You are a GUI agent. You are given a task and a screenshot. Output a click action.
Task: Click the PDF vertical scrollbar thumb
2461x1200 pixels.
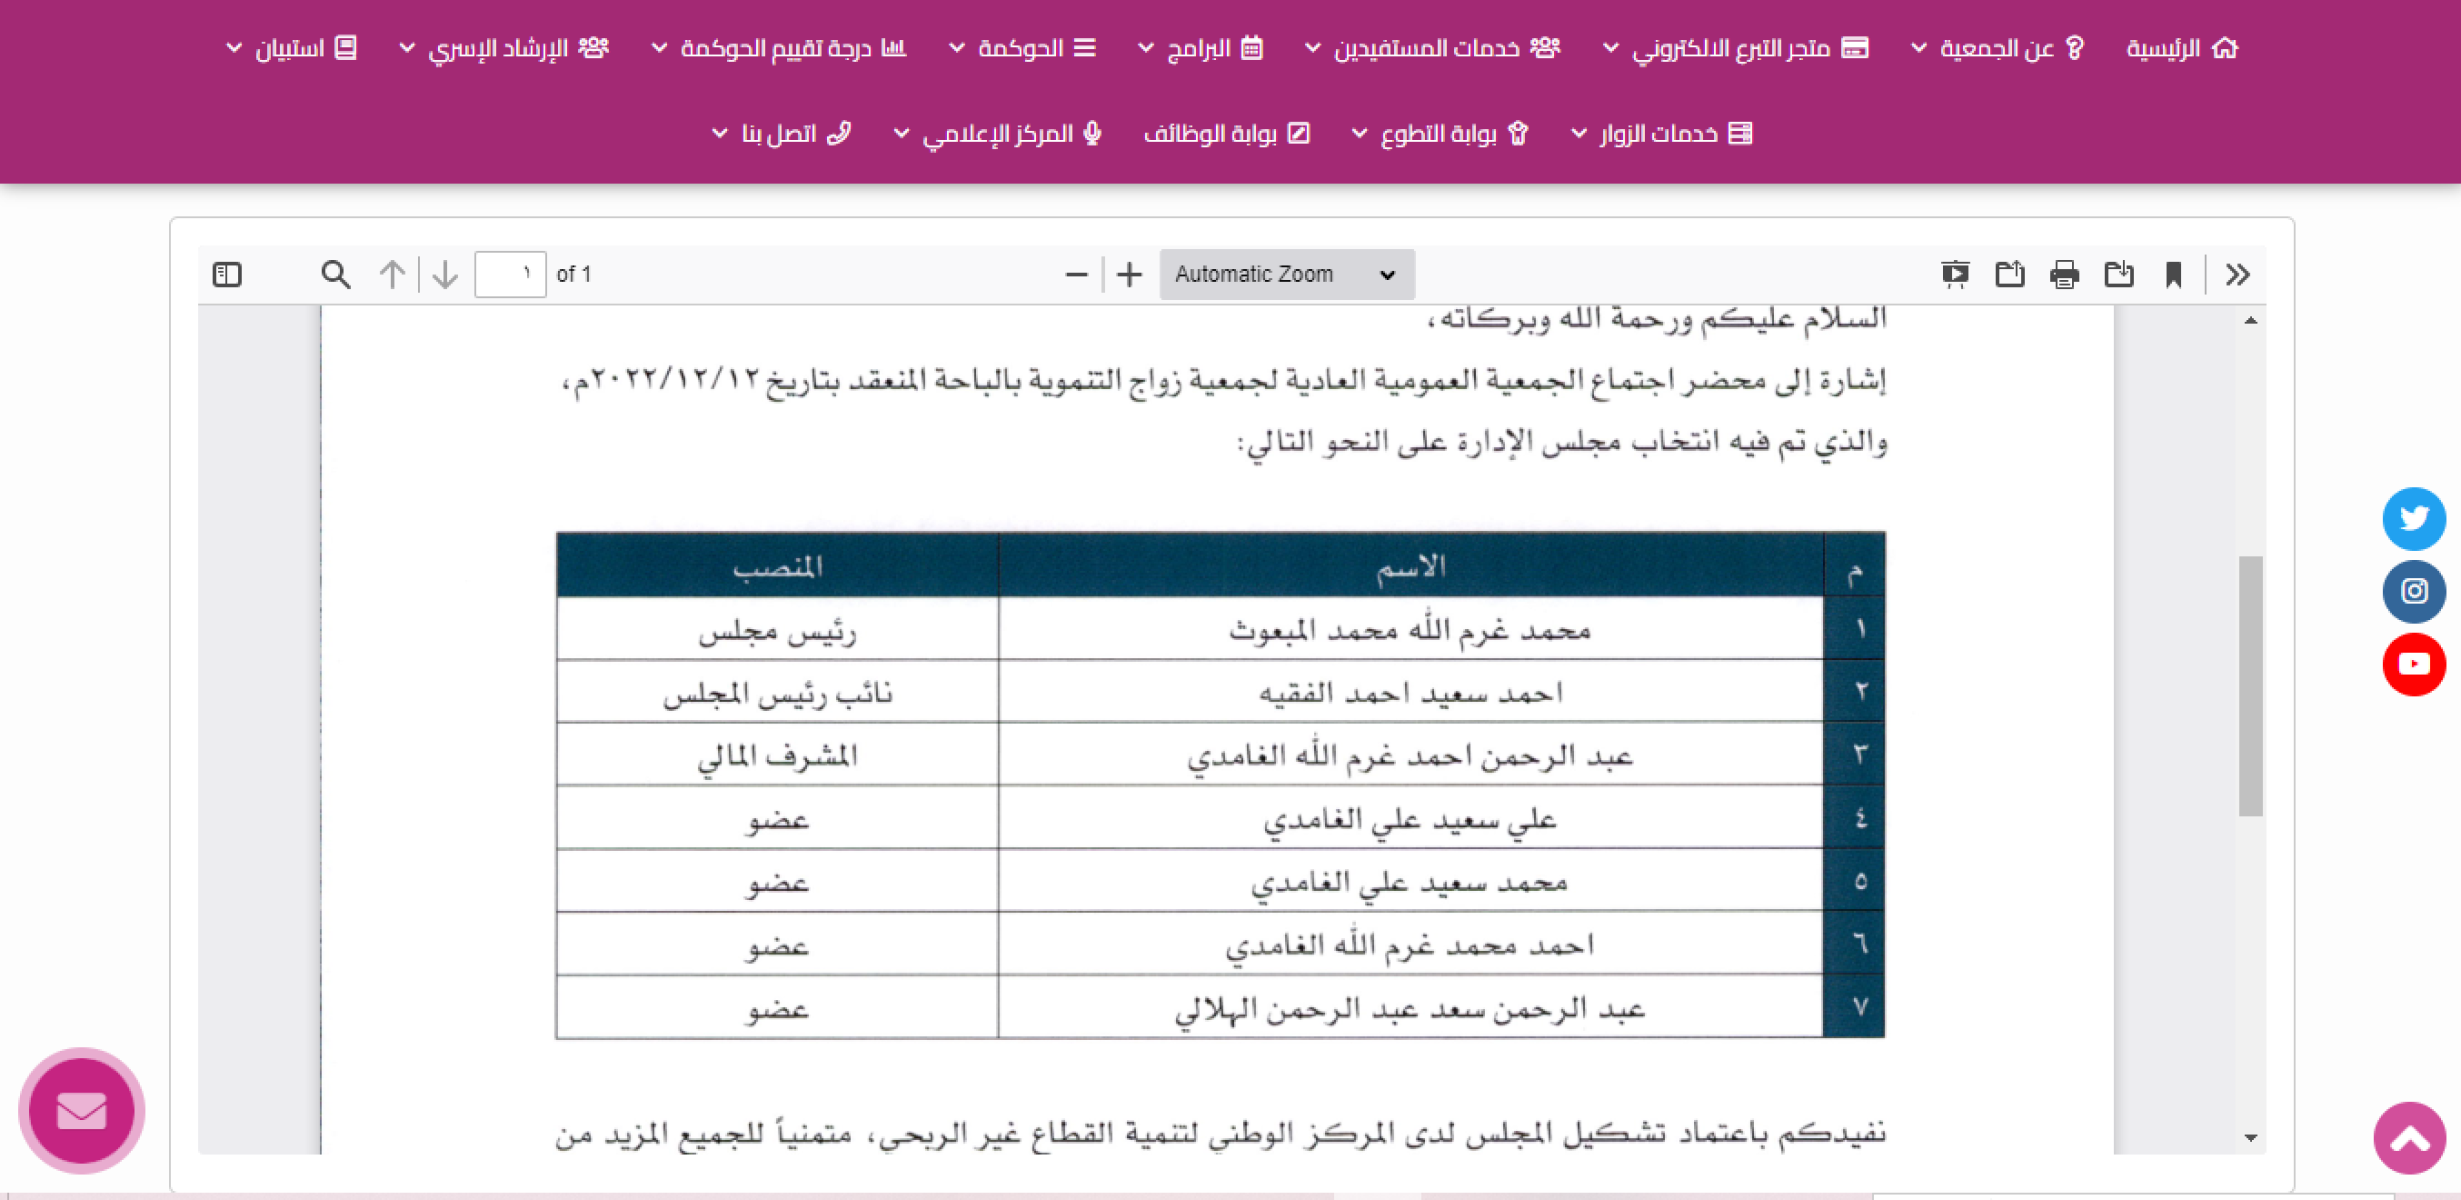[x=2250, y=686]
